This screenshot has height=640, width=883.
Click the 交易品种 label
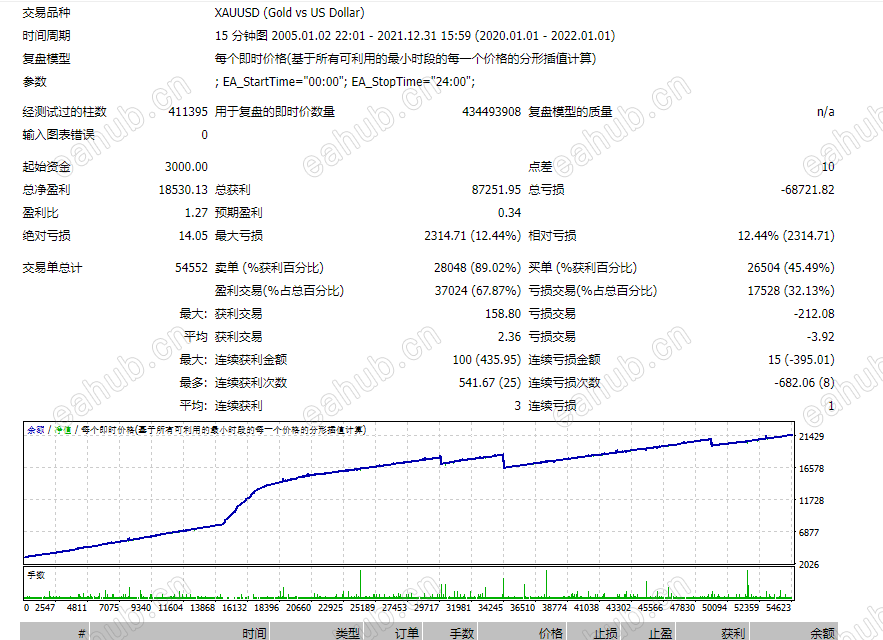(x=46, y=12)
